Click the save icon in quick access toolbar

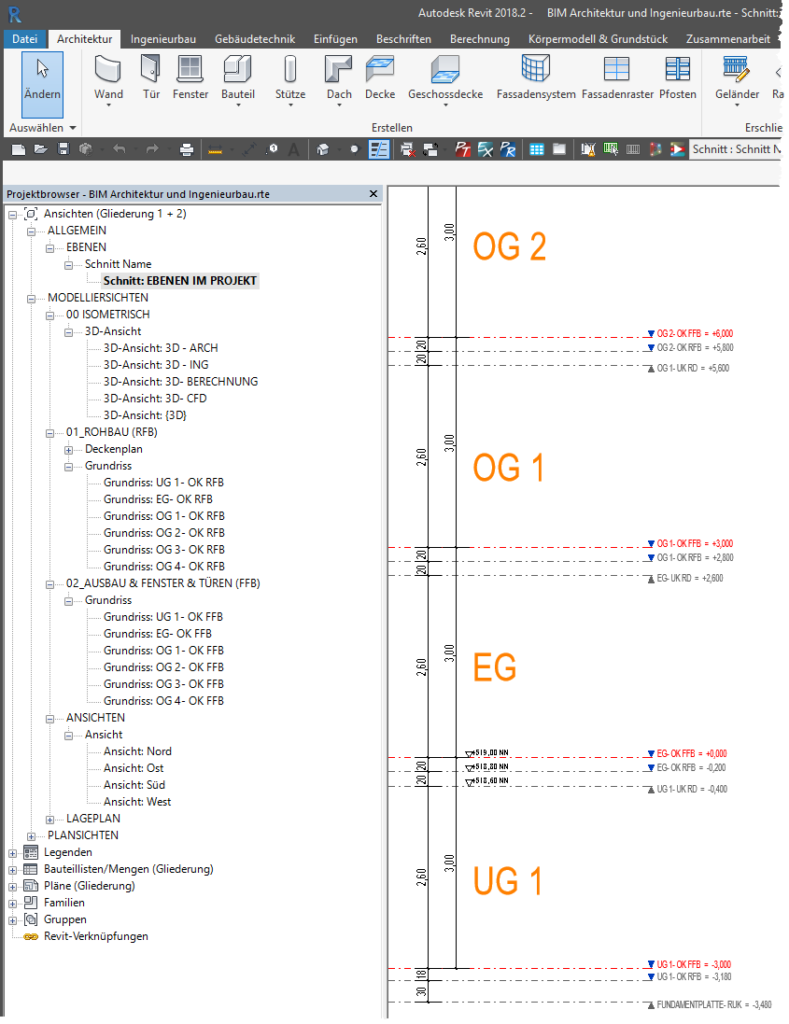coord(63,149)
